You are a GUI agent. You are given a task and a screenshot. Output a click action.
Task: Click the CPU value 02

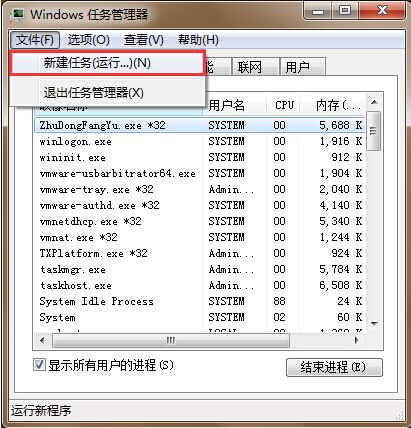[x=279, y=317]
